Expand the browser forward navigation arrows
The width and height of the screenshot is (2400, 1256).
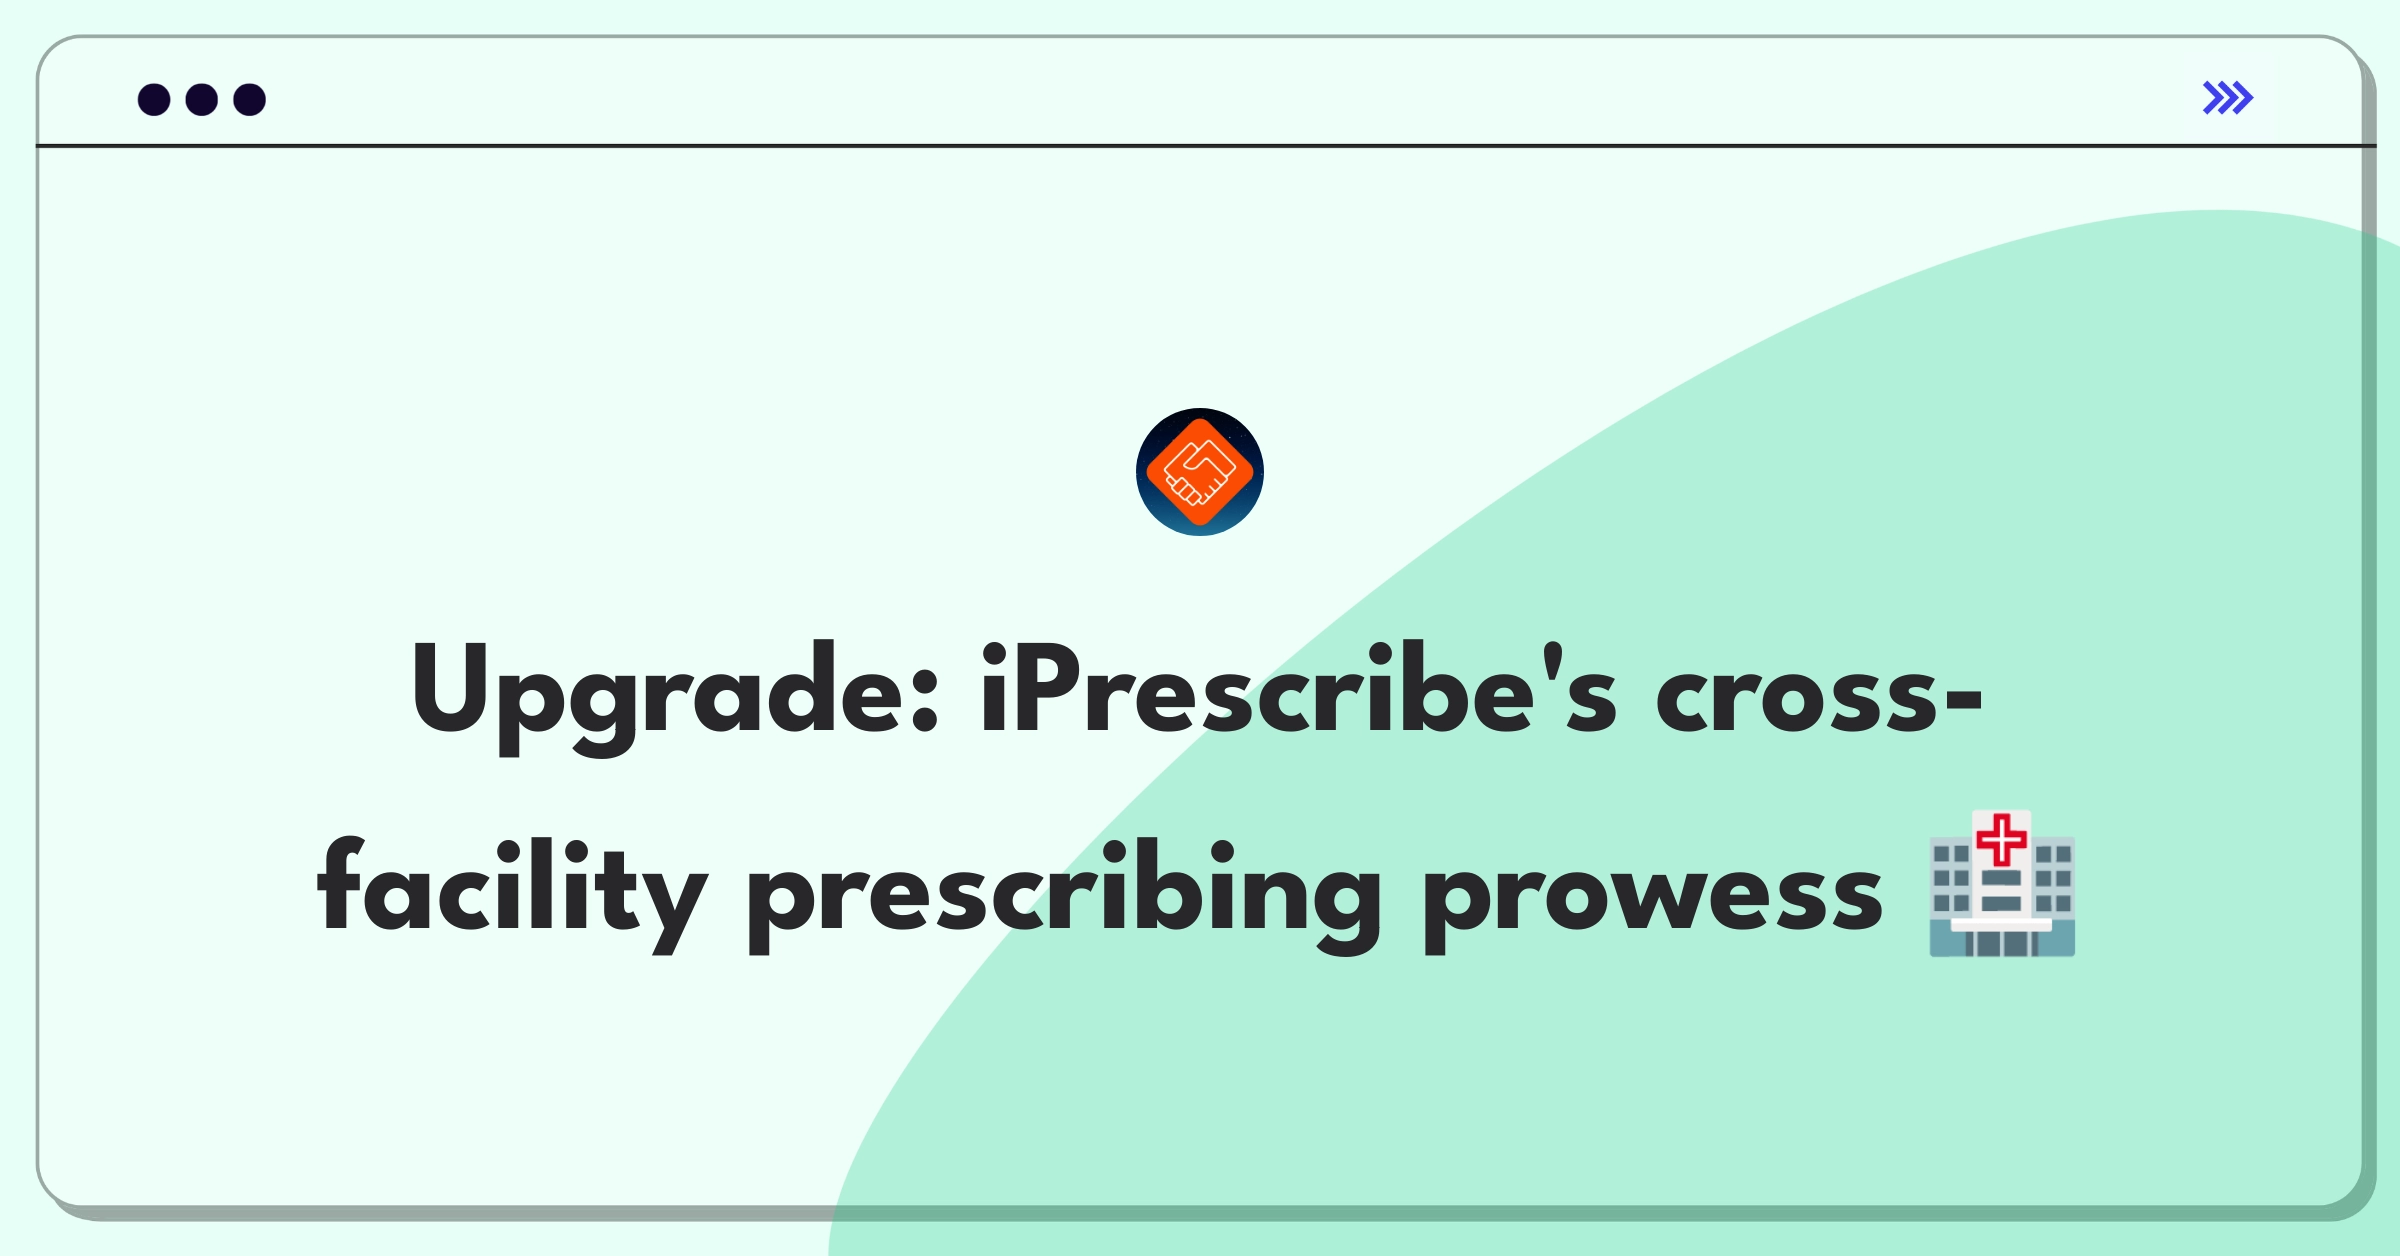point(2229,98)
